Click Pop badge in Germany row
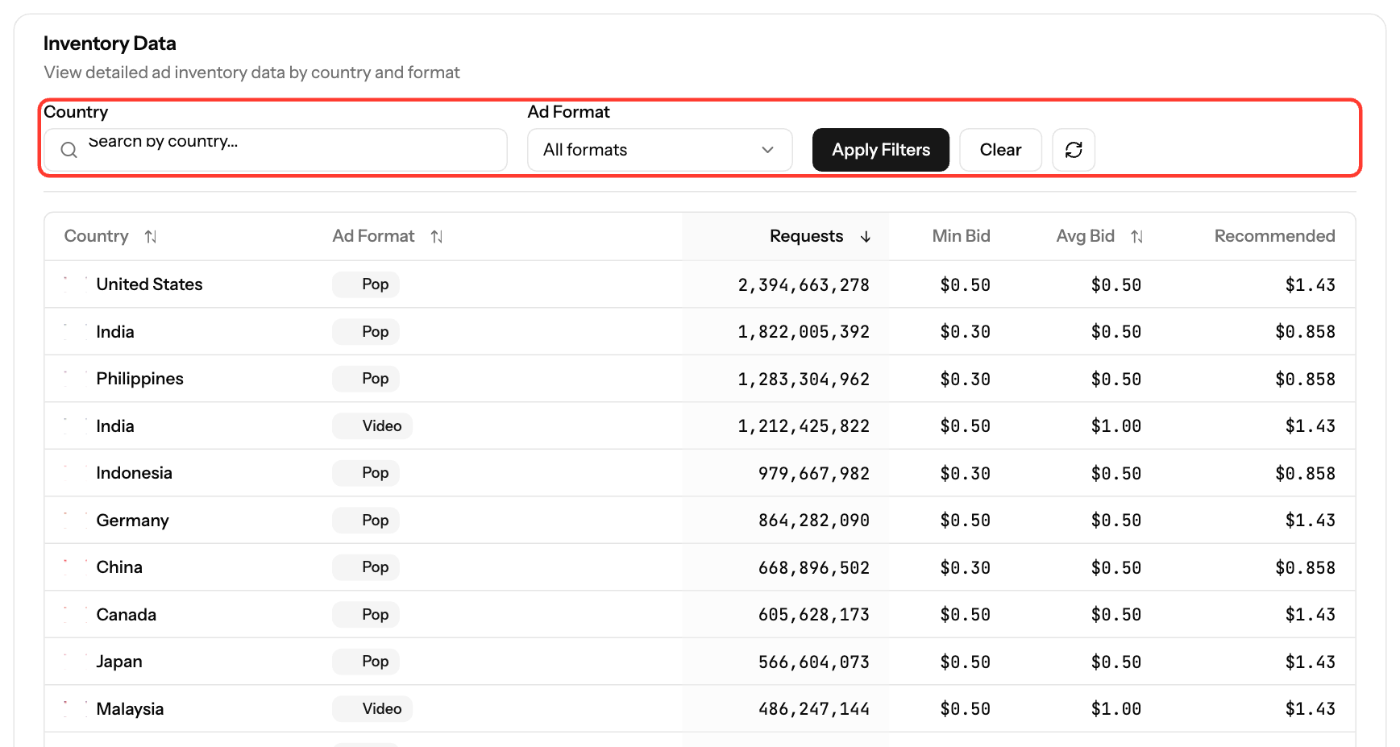The image size is (1400, 747). 366,520
